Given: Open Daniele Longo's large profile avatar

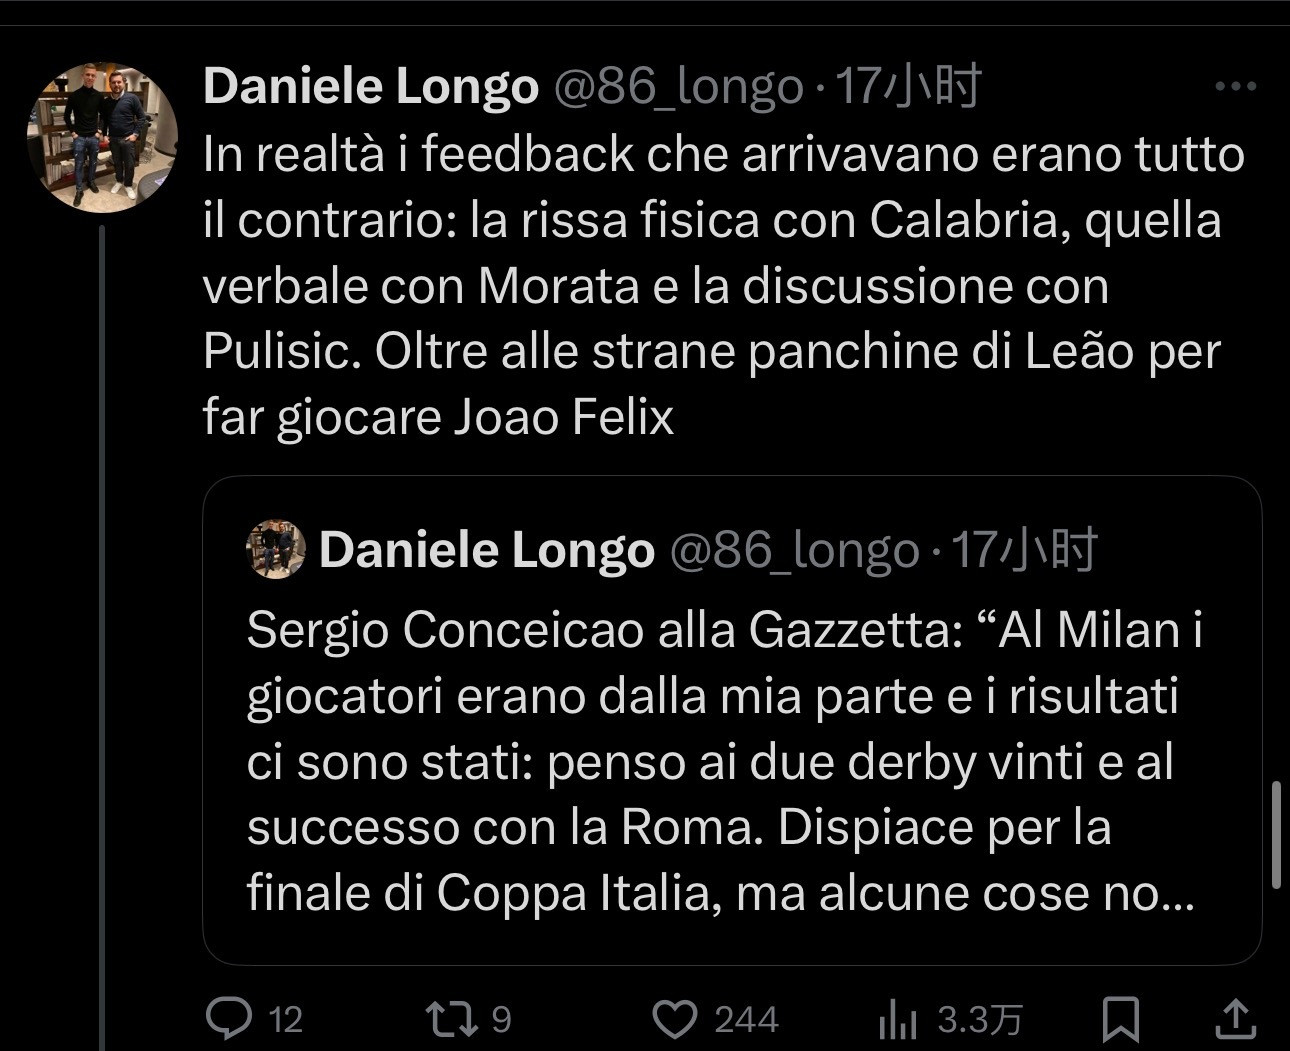Looking at the screenshot, I should [102, 137].
